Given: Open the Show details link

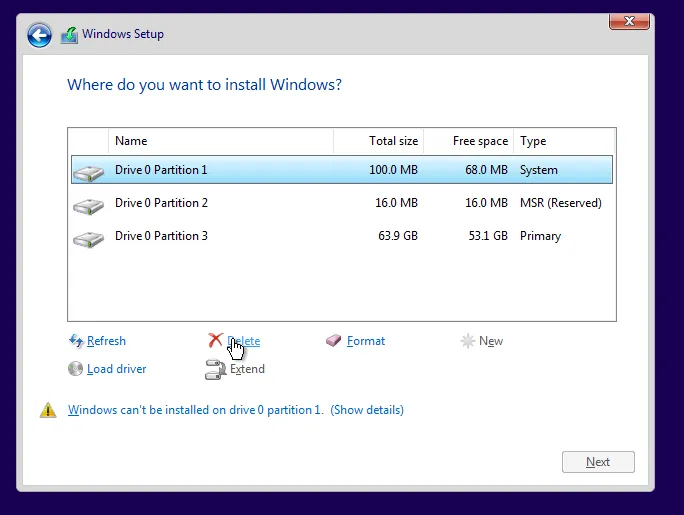Looking at the screenshot, I should pos(367,410).
